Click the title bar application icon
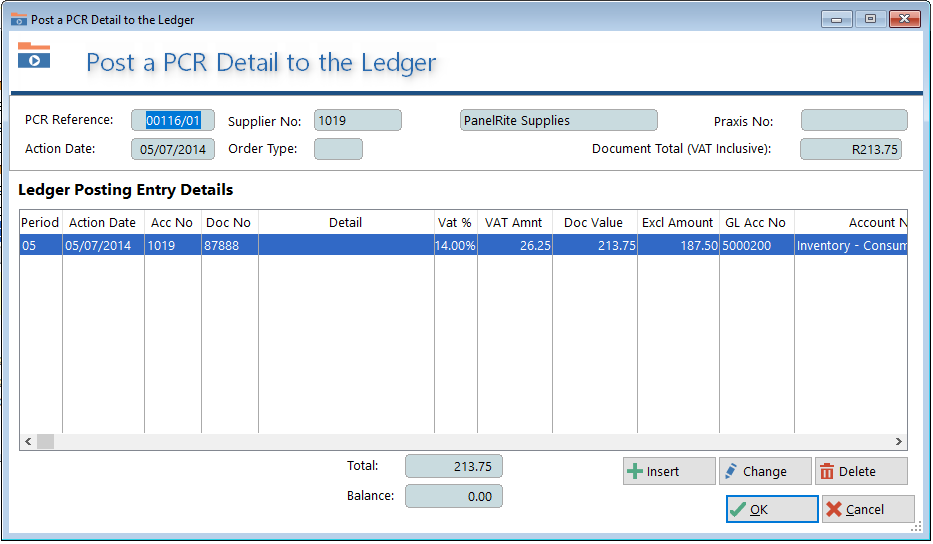 pos(18,19)
